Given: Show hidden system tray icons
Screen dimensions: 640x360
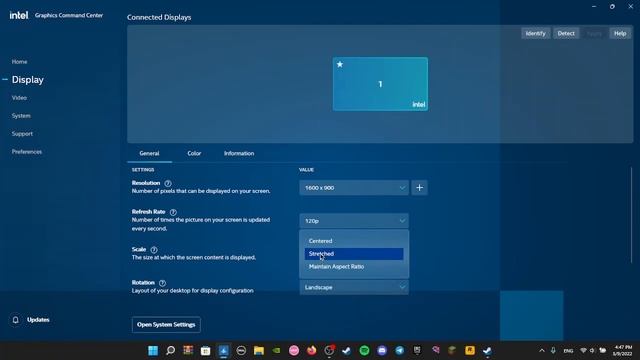Looking at the screenshot, I should coord(542,351).
